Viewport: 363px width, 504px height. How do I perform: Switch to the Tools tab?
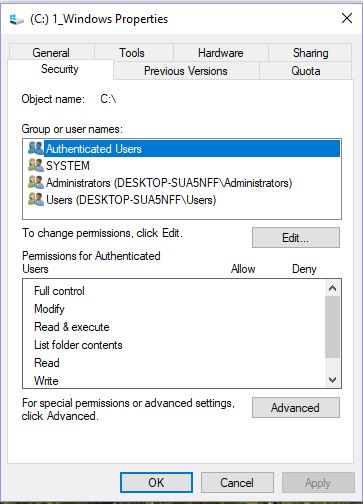(133, 53)
